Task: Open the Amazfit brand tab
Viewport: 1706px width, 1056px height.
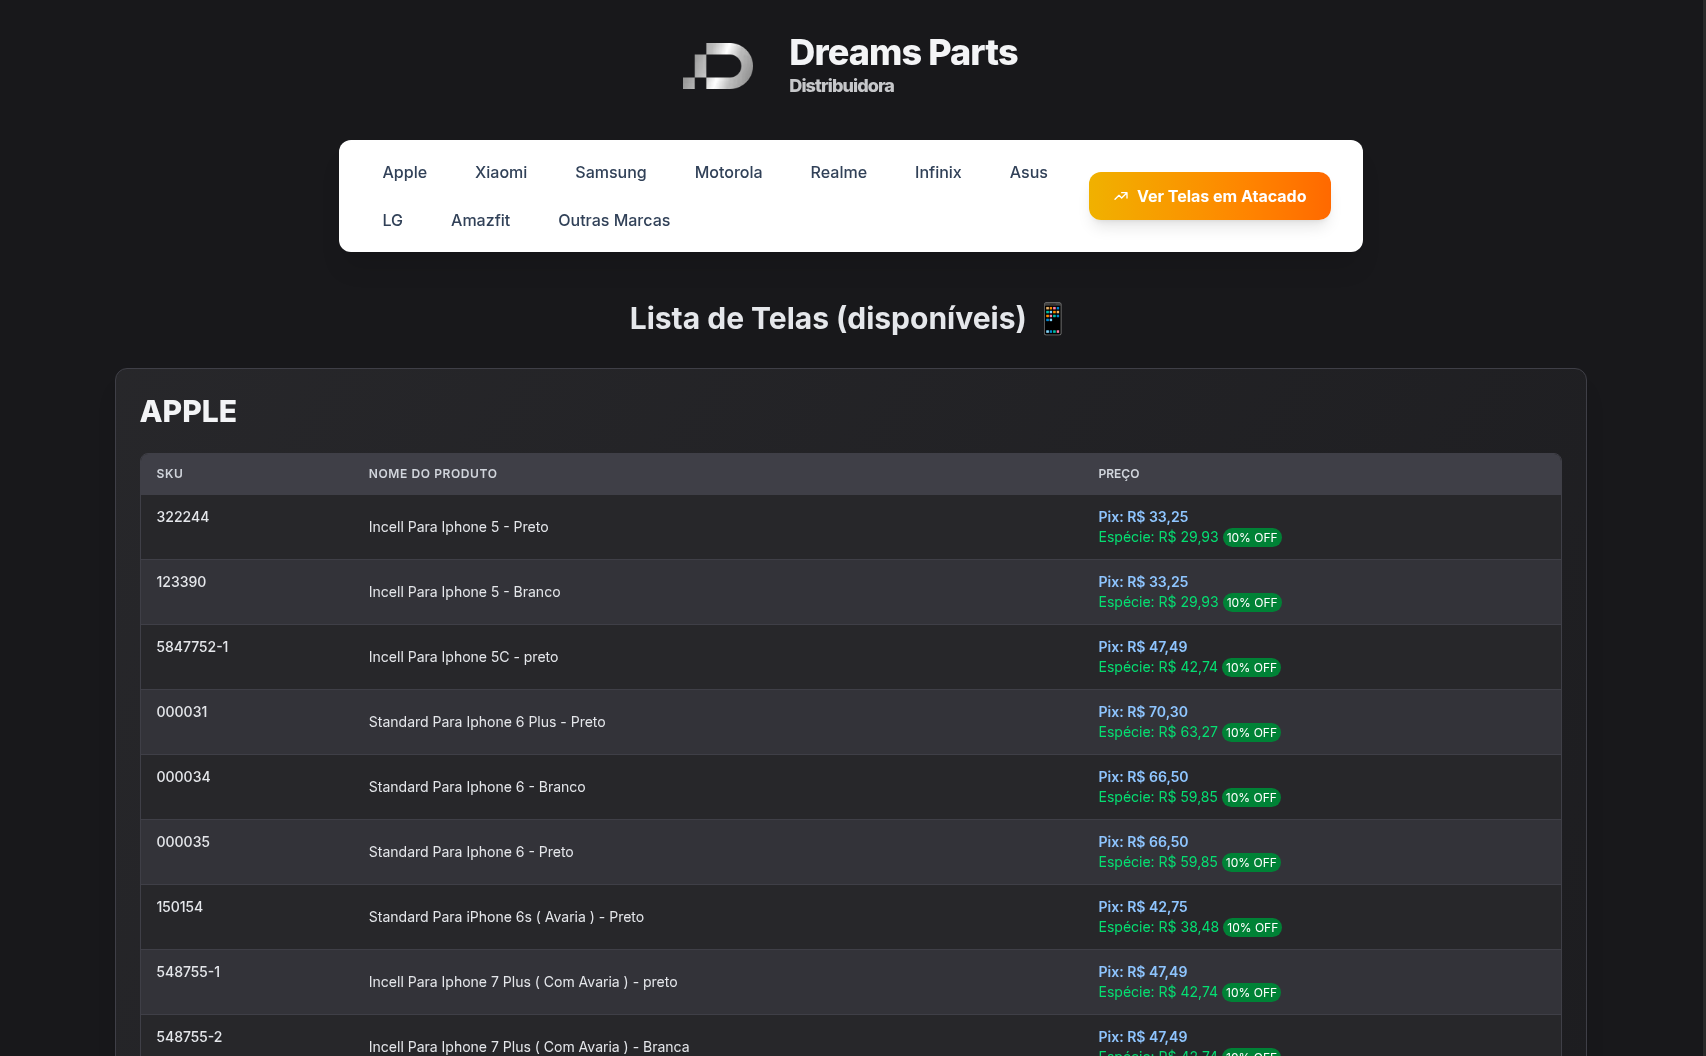Action: [x=481, y=220]
